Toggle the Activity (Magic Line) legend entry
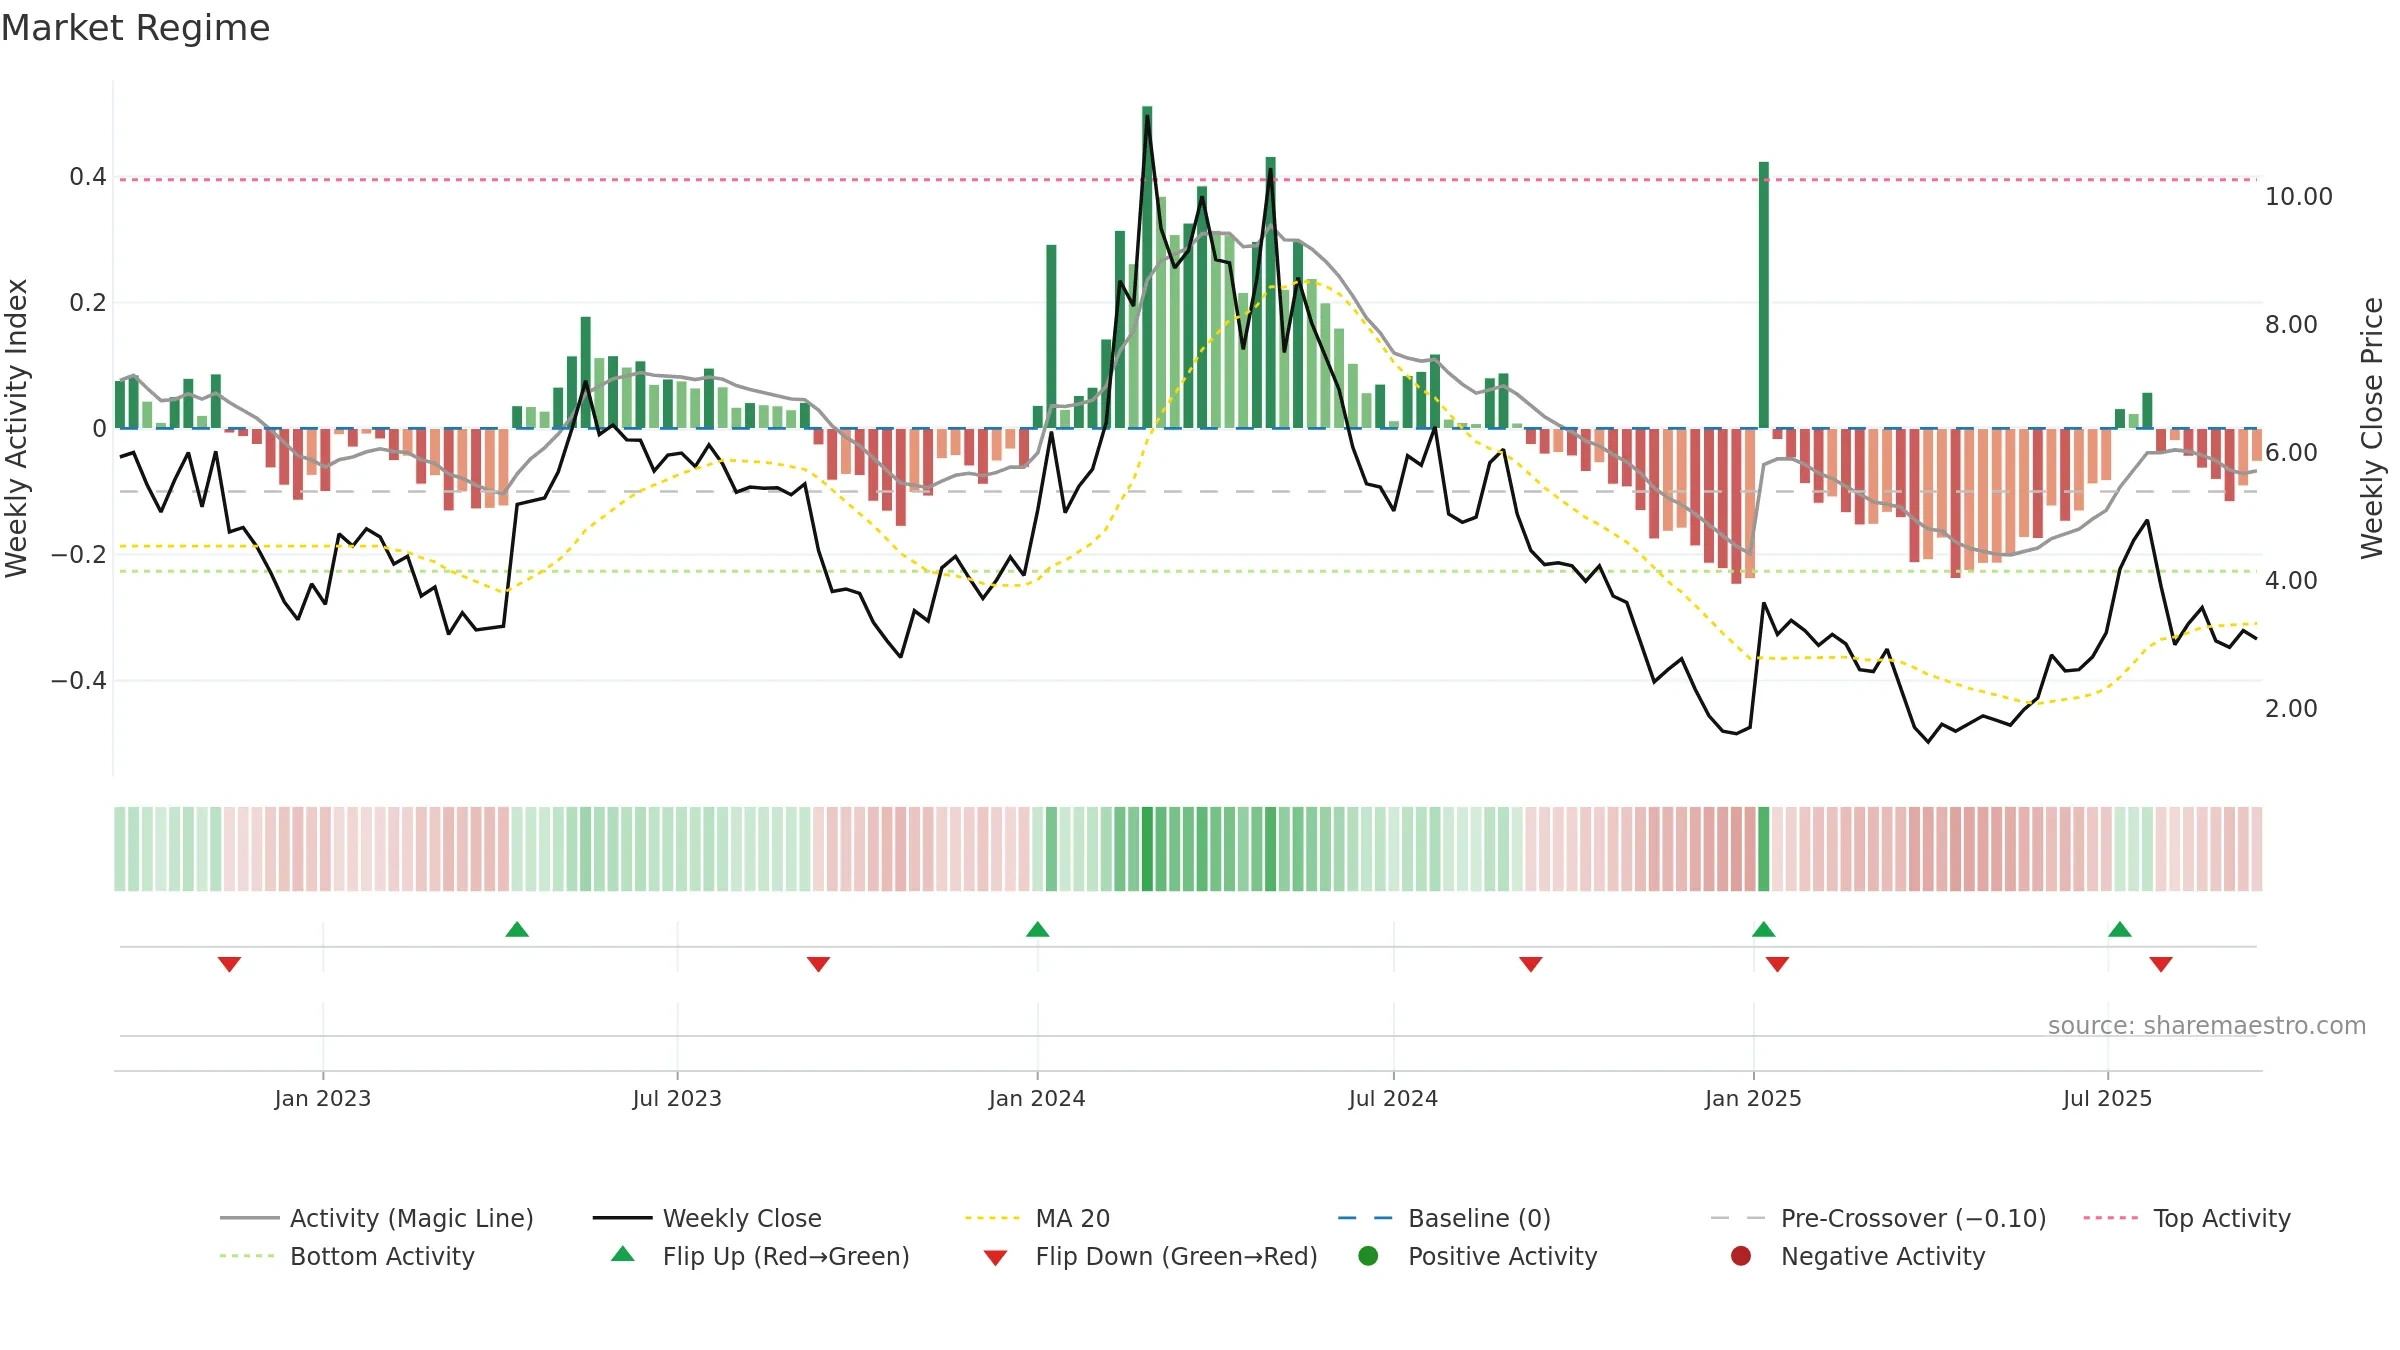 coord(377,1218)
